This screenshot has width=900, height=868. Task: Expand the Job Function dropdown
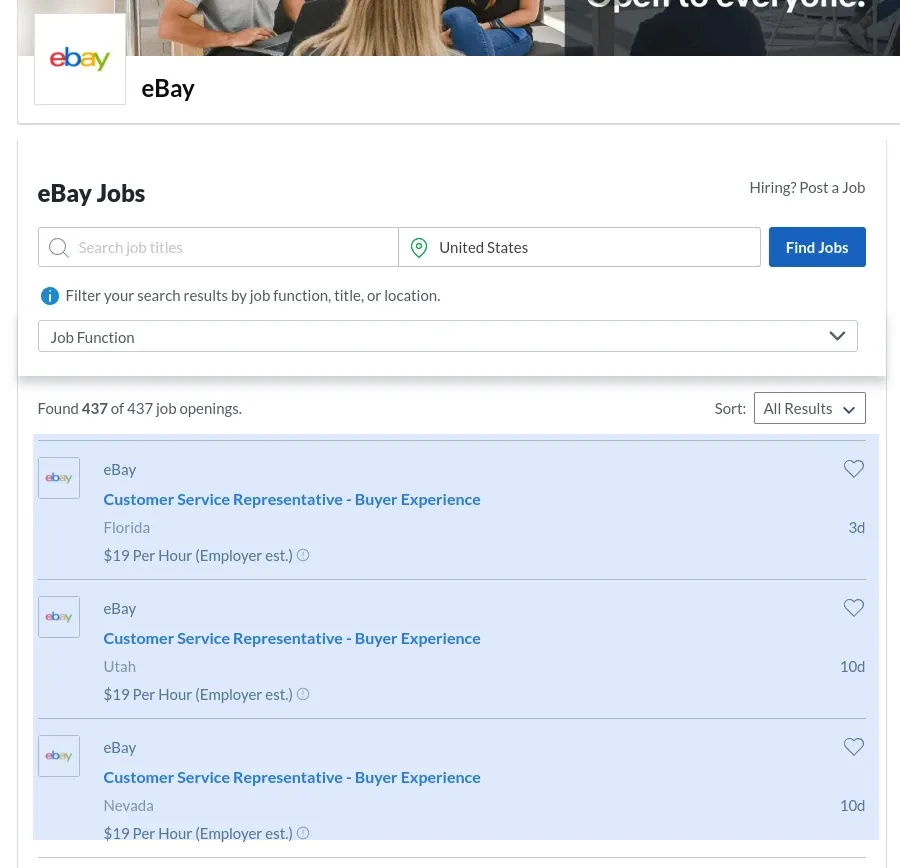(447, 336)
